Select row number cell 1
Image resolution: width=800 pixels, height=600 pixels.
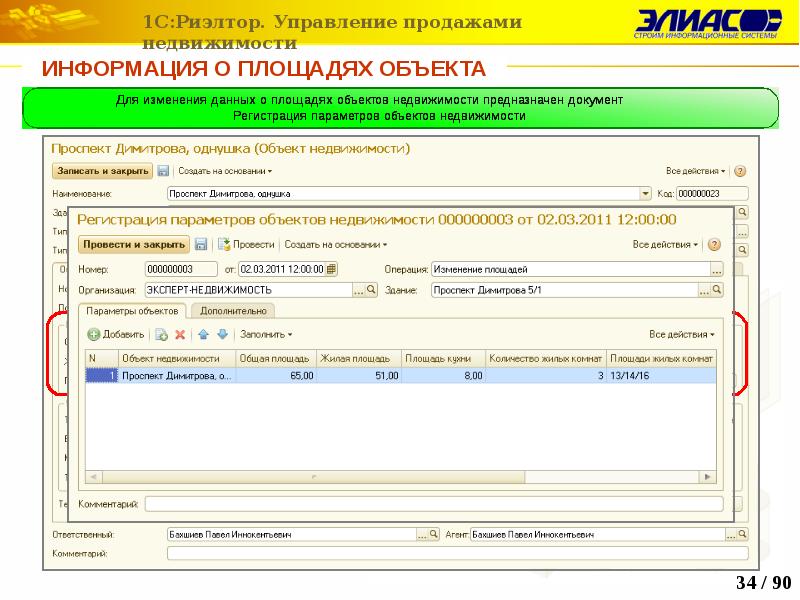click(102, 376)
